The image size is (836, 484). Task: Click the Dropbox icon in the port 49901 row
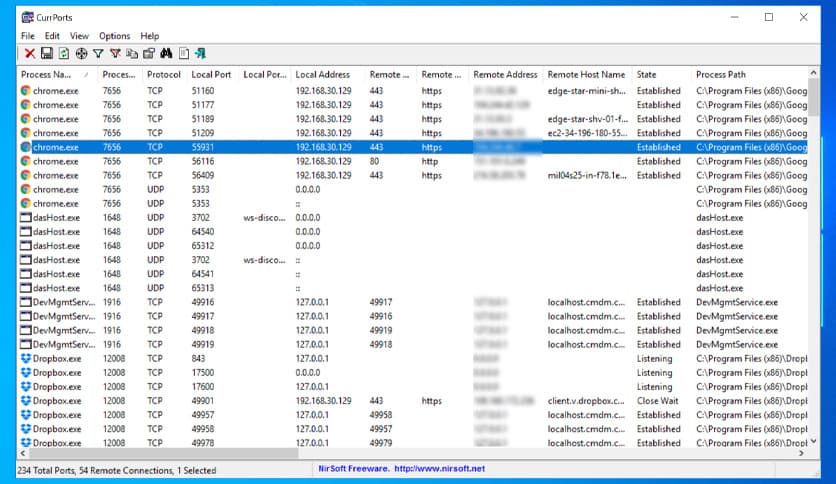pyautogui.click(x=26, y=400)
